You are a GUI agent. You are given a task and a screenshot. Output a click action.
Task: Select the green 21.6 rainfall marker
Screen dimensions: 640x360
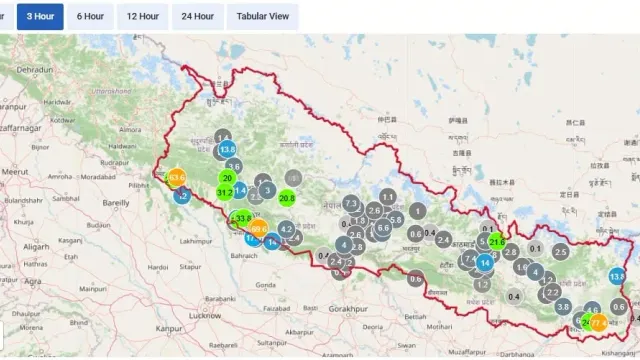tap(497, 242)
